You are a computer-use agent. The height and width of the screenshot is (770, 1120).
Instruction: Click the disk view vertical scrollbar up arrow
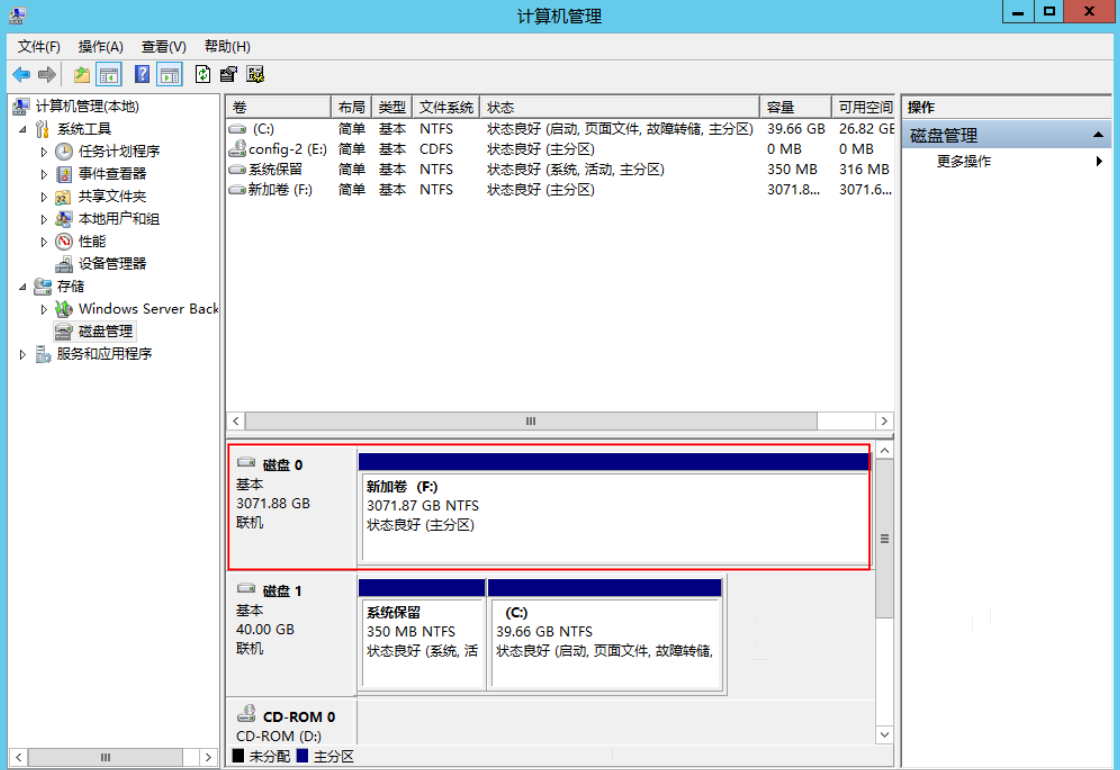point(884,451)
